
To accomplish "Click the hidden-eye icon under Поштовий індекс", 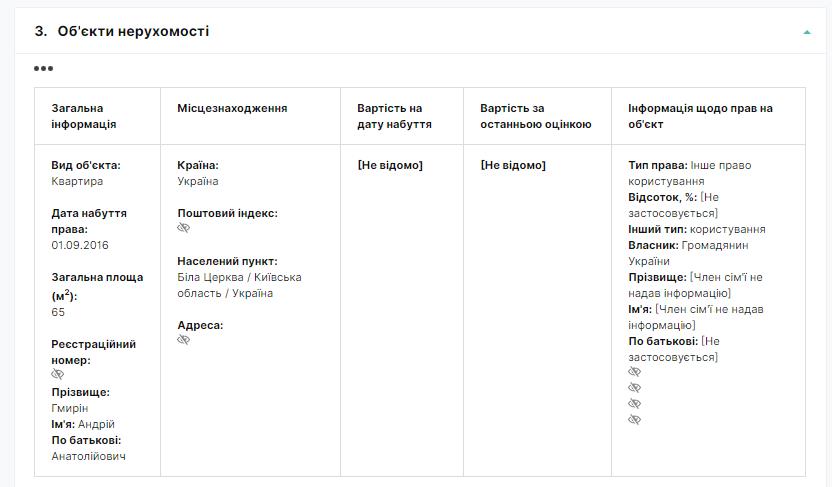I will coord(184,228).
